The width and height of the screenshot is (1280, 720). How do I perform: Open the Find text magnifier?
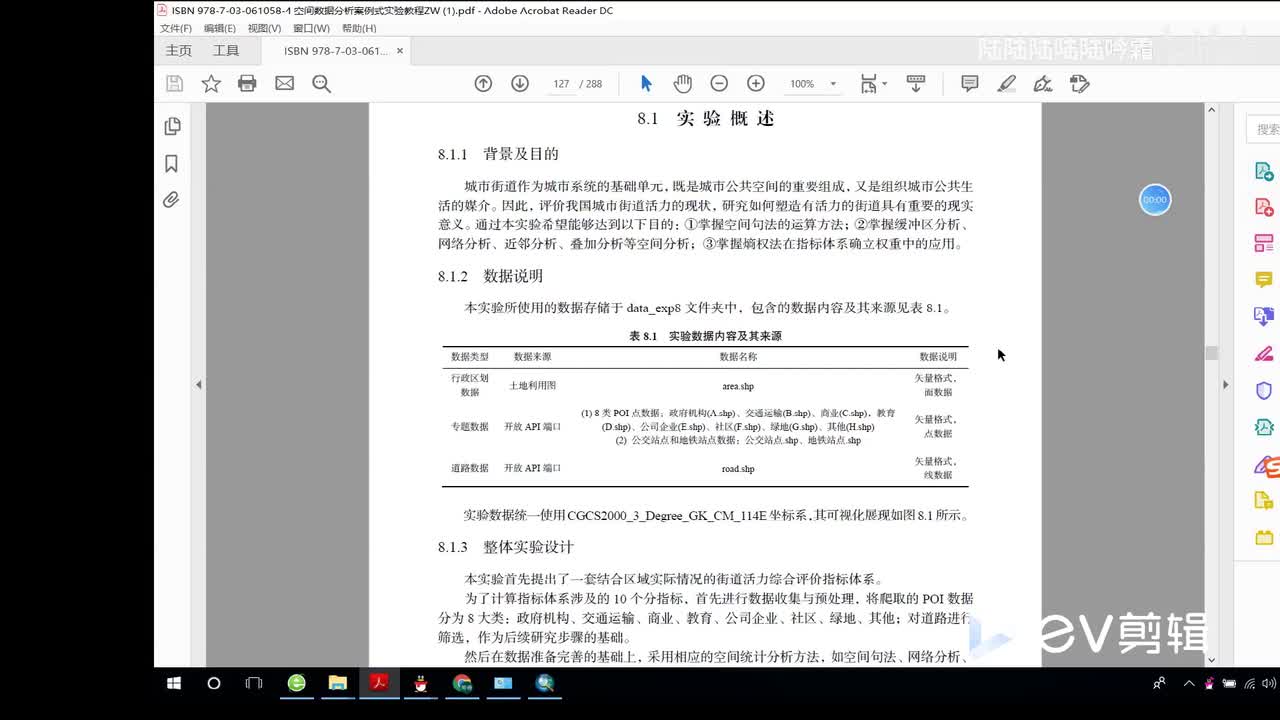321,84
